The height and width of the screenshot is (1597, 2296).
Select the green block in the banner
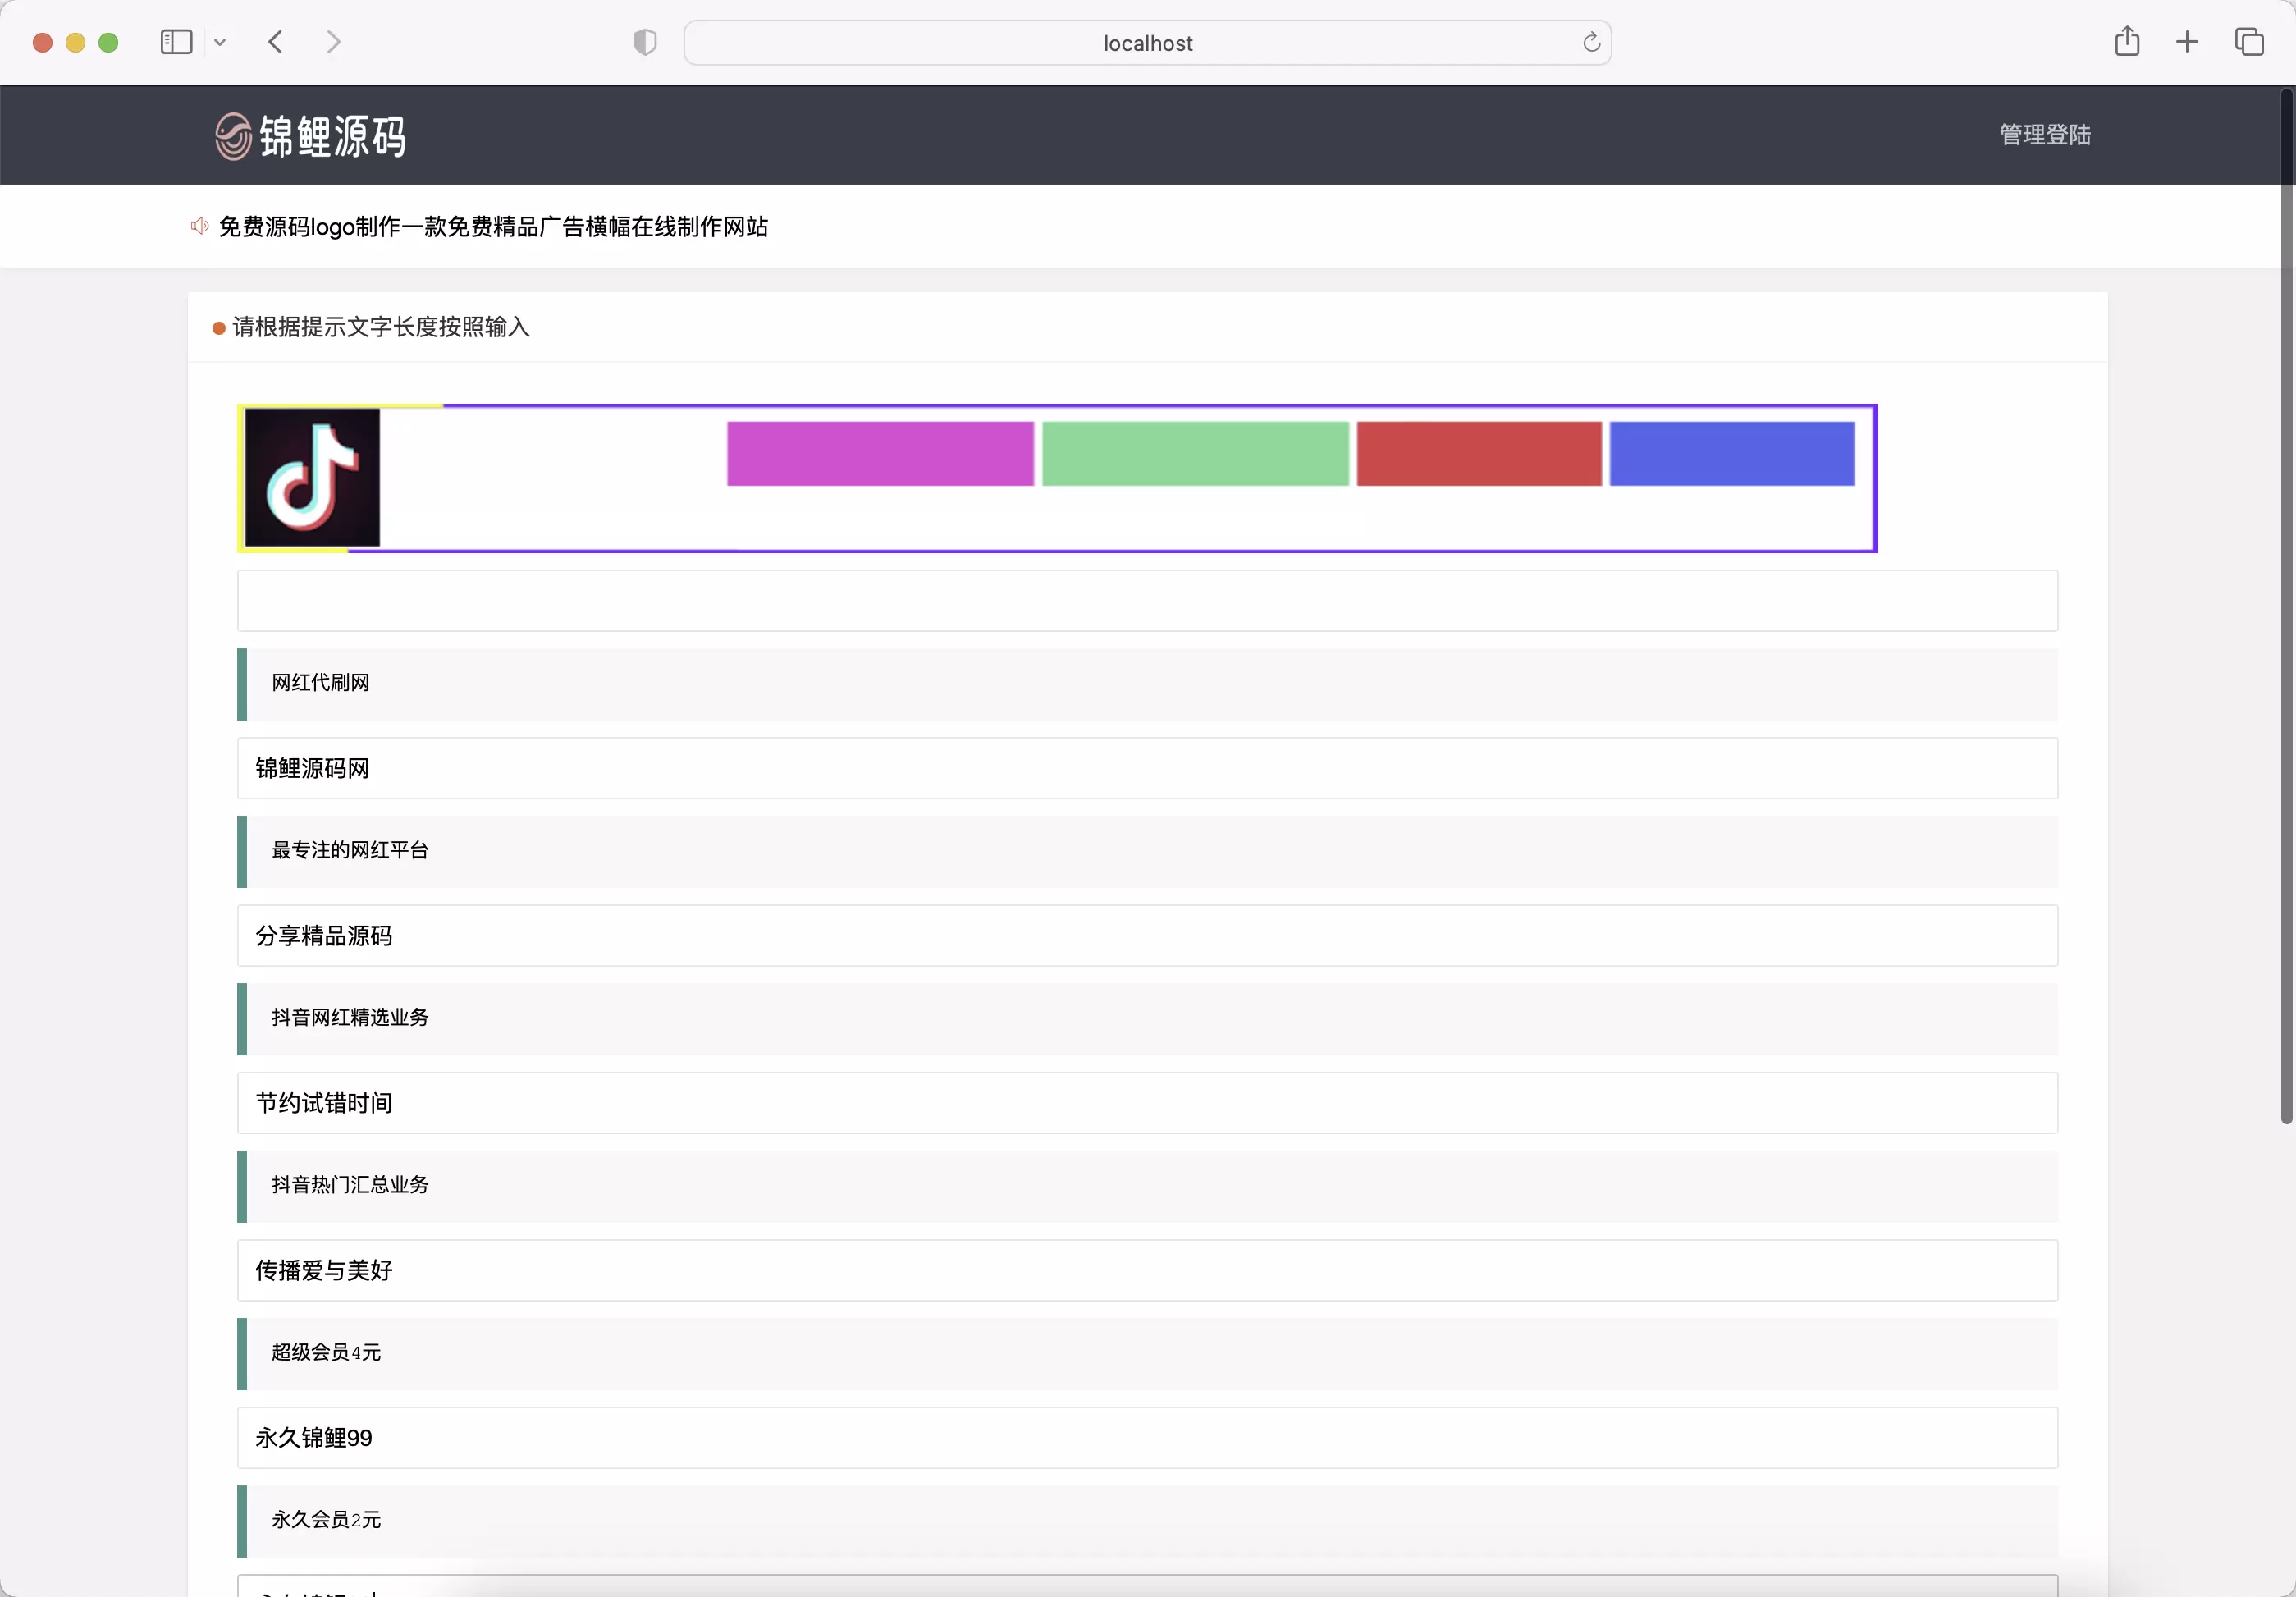(1195, 454)
